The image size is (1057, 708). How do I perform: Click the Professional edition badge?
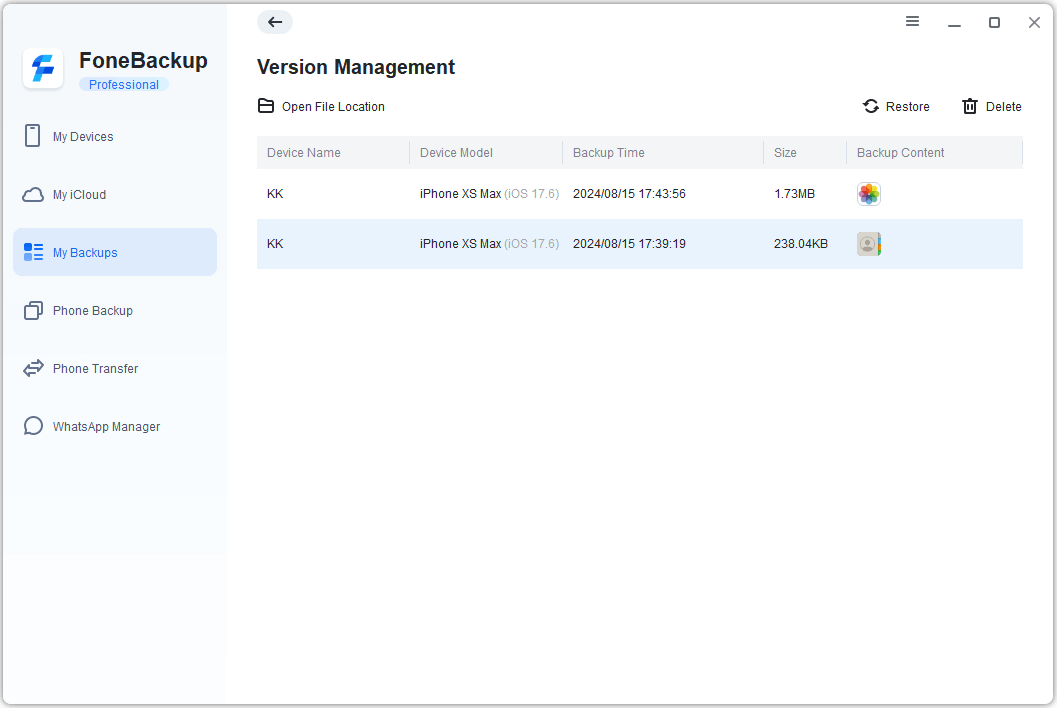pyautogui.click(x=124, y=85)
